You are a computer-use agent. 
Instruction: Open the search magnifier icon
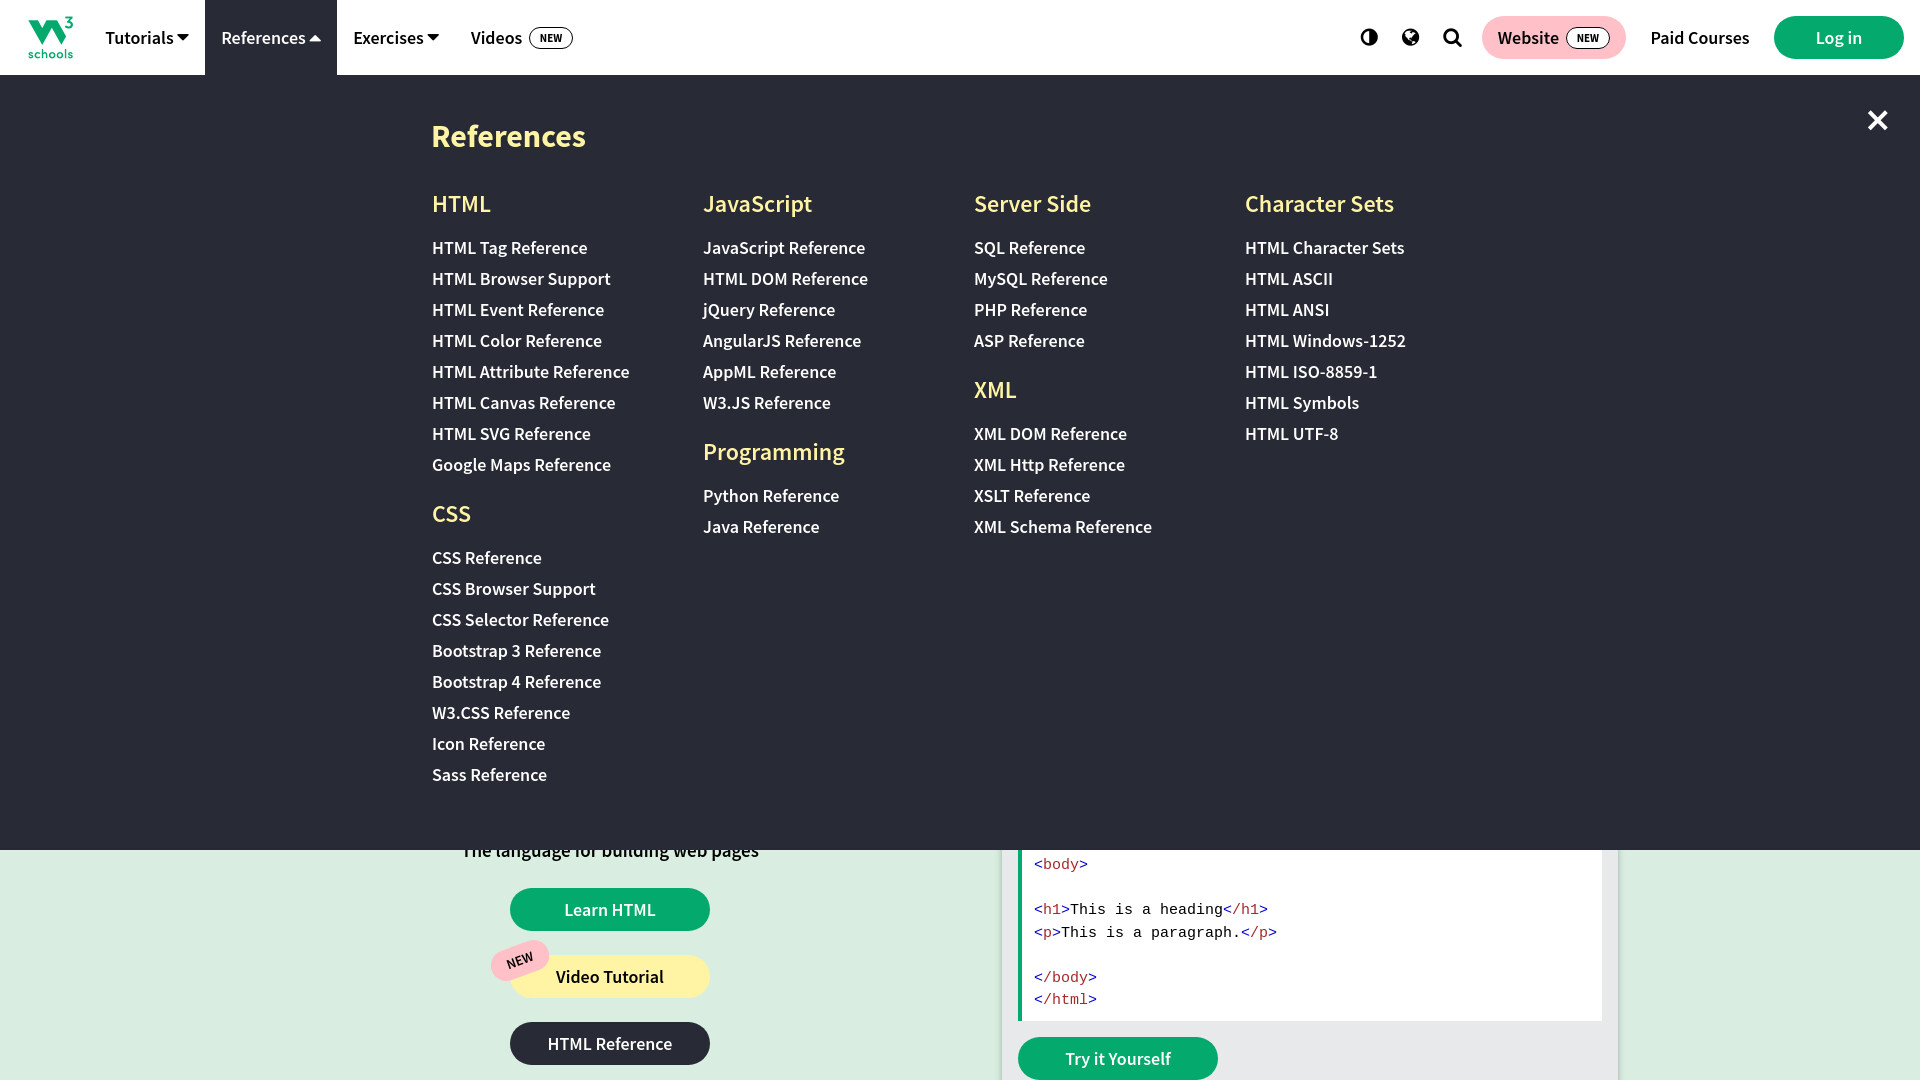1452,38
